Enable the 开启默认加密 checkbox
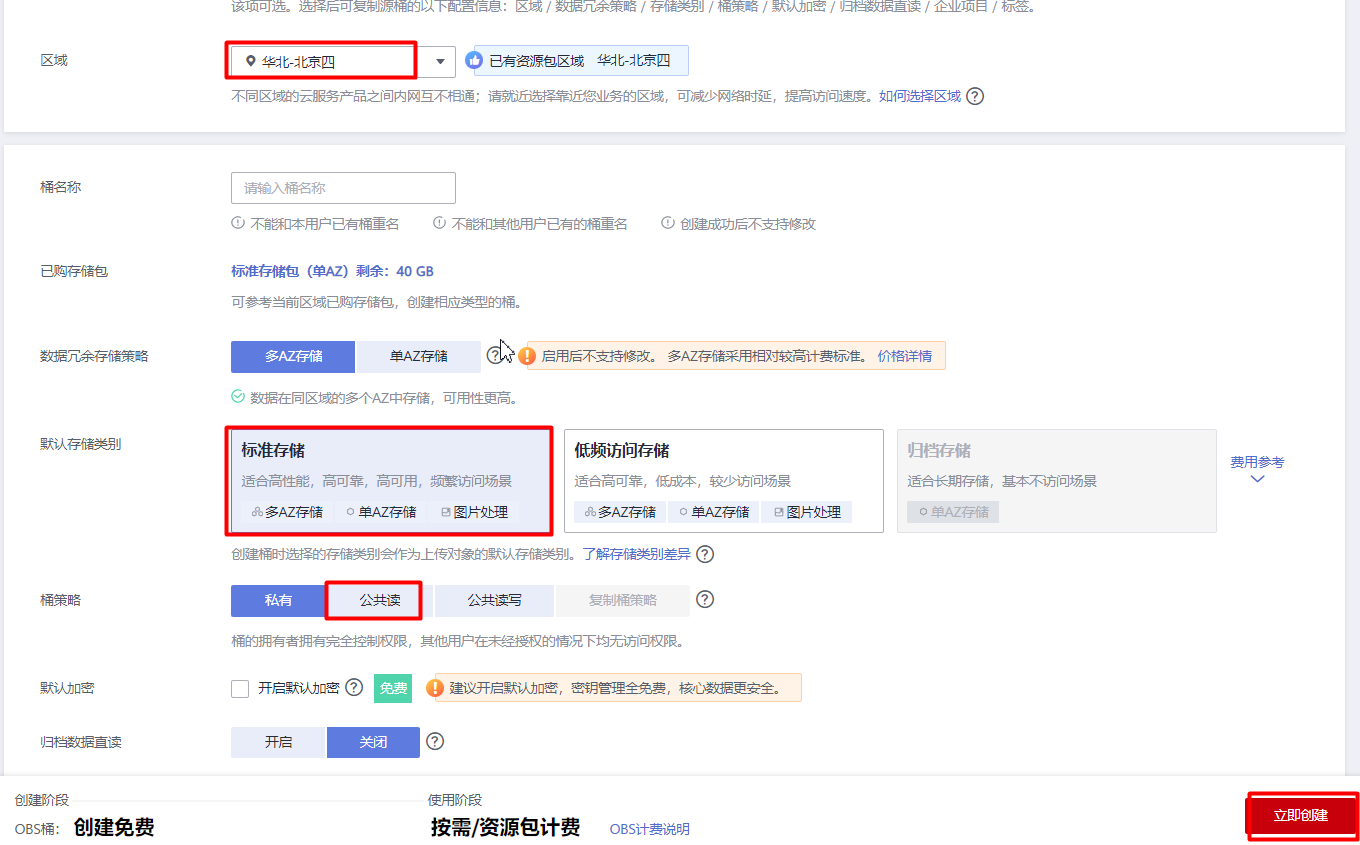 [x=240, y=689]
